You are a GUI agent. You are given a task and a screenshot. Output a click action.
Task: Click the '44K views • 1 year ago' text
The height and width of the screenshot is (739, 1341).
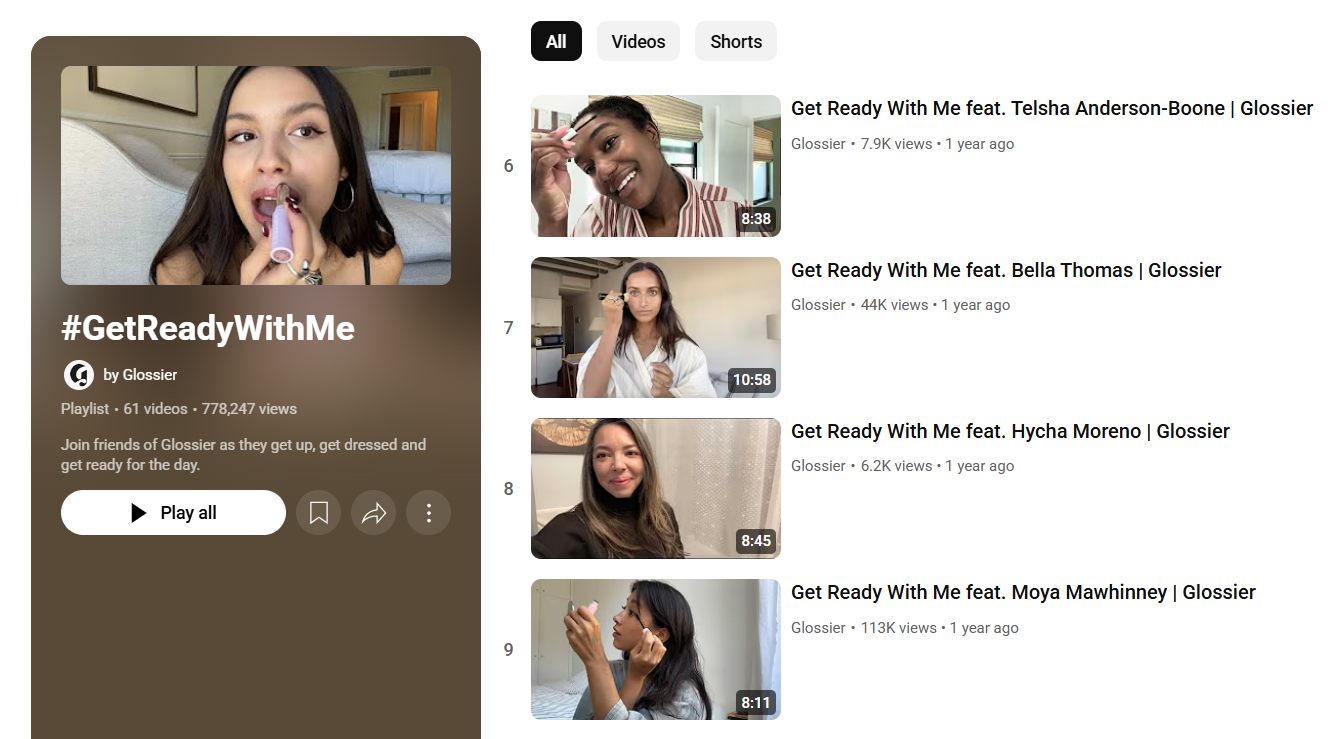935,305
